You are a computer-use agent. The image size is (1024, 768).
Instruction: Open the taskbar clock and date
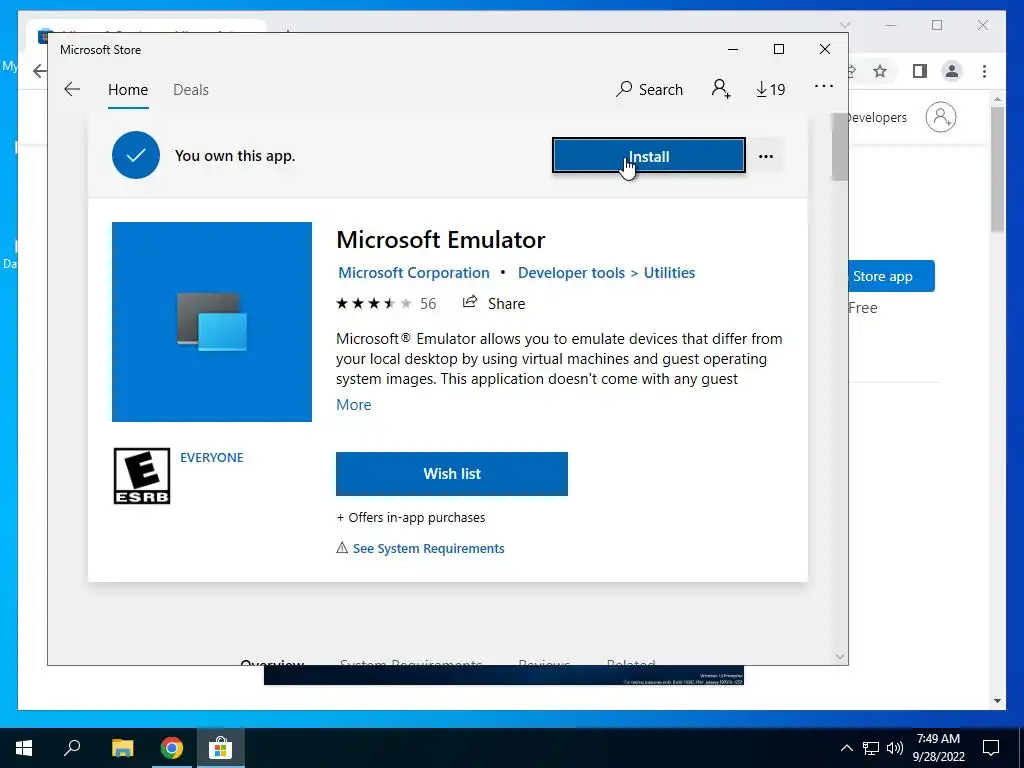tap(938, 748)
